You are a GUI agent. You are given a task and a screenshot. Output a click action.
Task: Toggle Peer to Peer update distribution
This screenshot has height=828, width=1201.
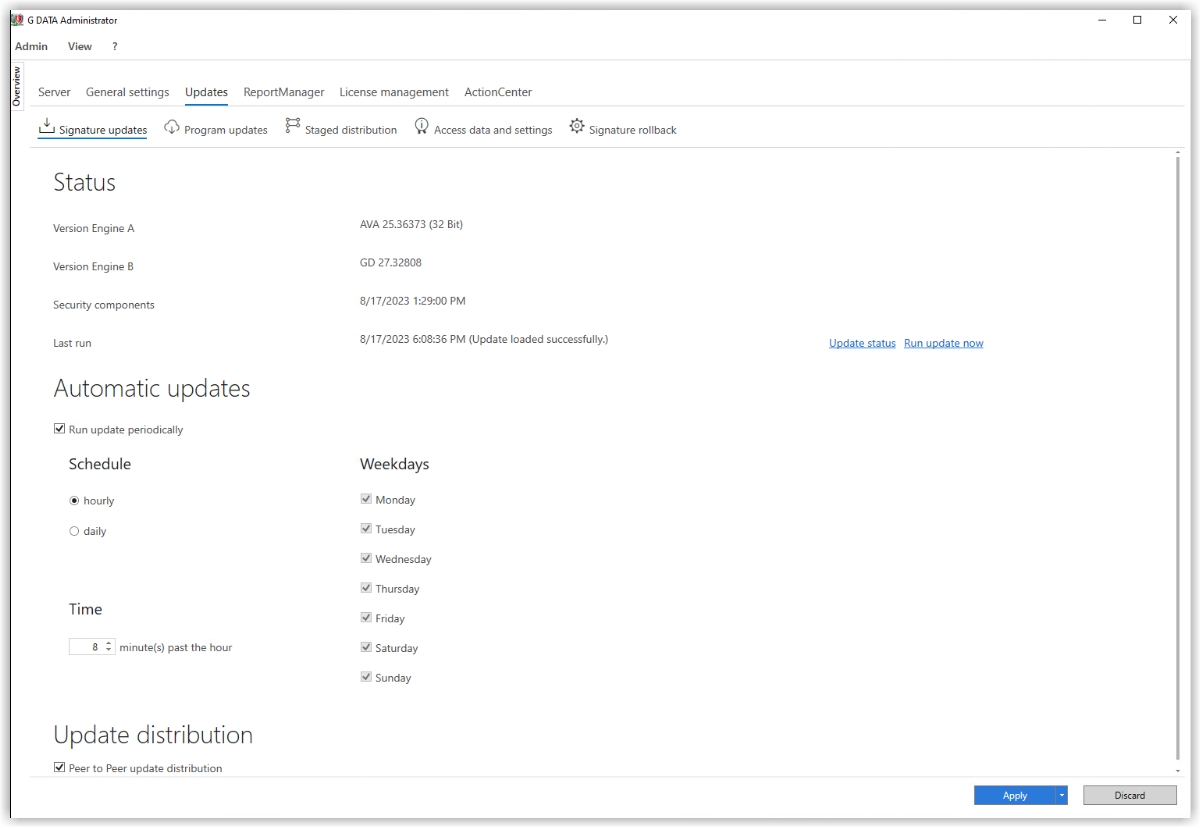[59, 768]
